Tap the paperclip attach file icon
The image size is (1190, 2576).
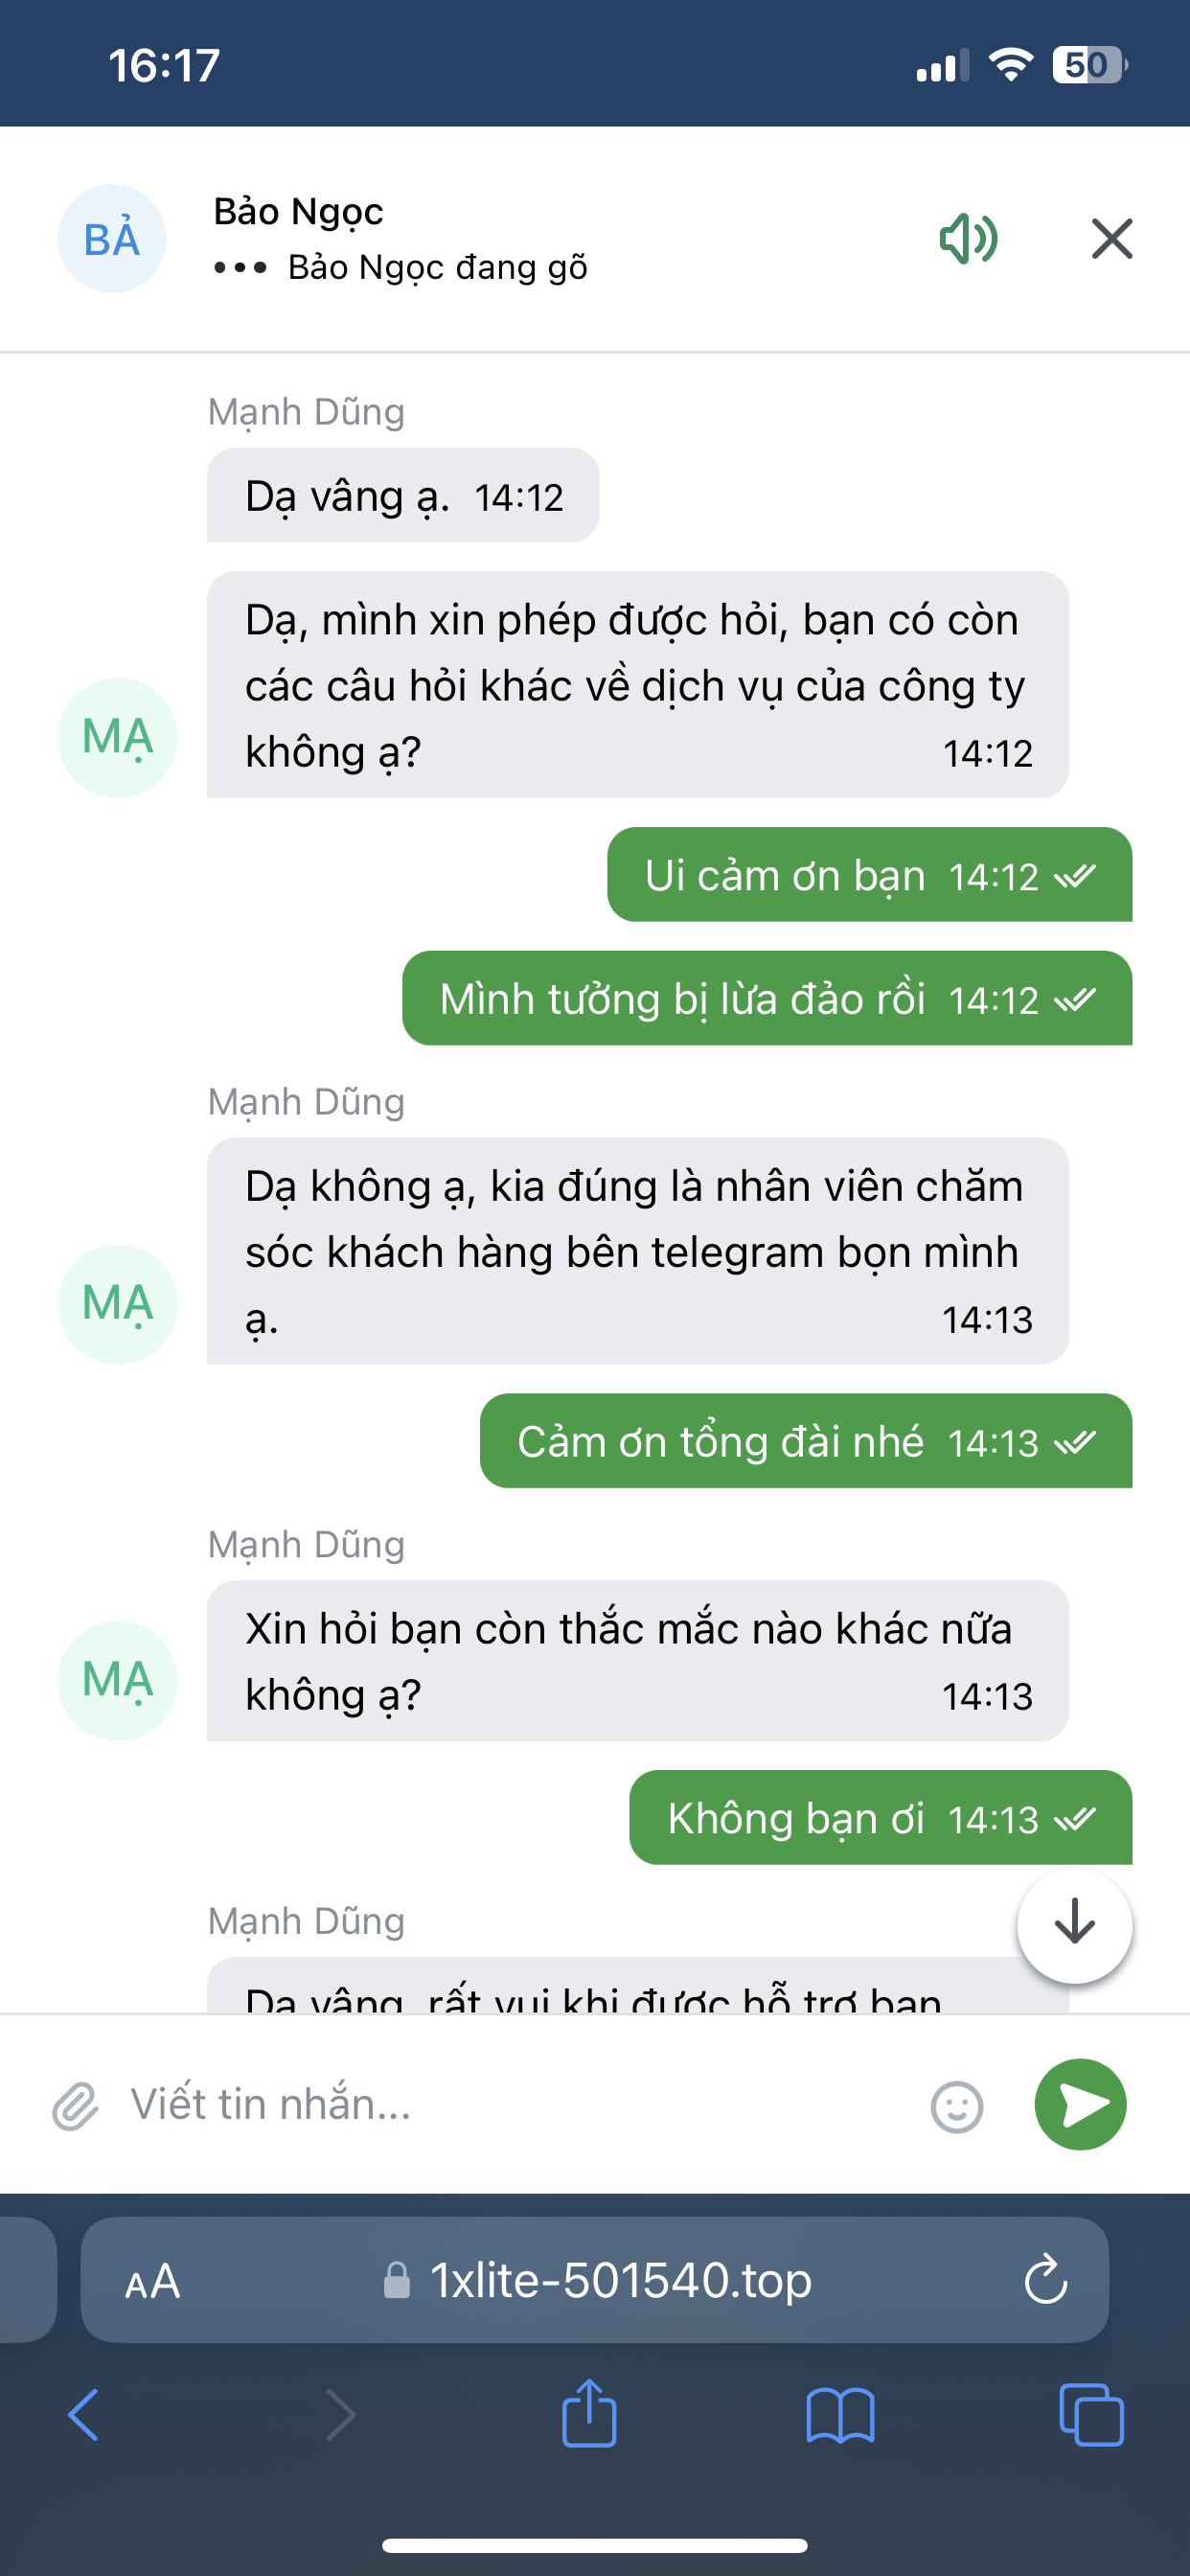click(76, 2105)
